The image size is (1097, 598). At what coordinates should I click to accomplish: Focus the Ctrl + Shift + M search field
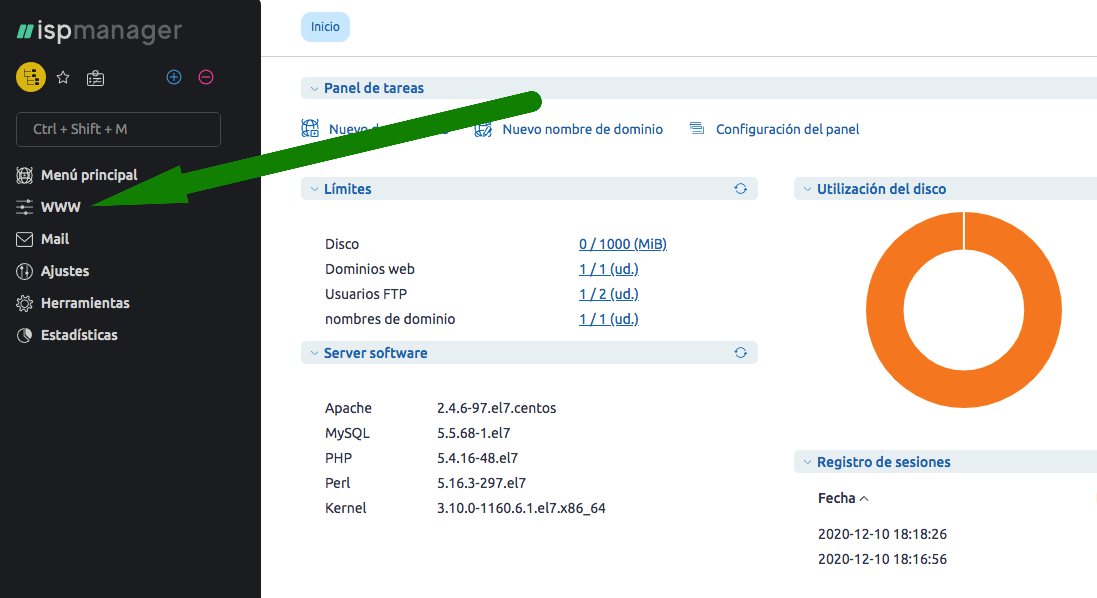118,129
